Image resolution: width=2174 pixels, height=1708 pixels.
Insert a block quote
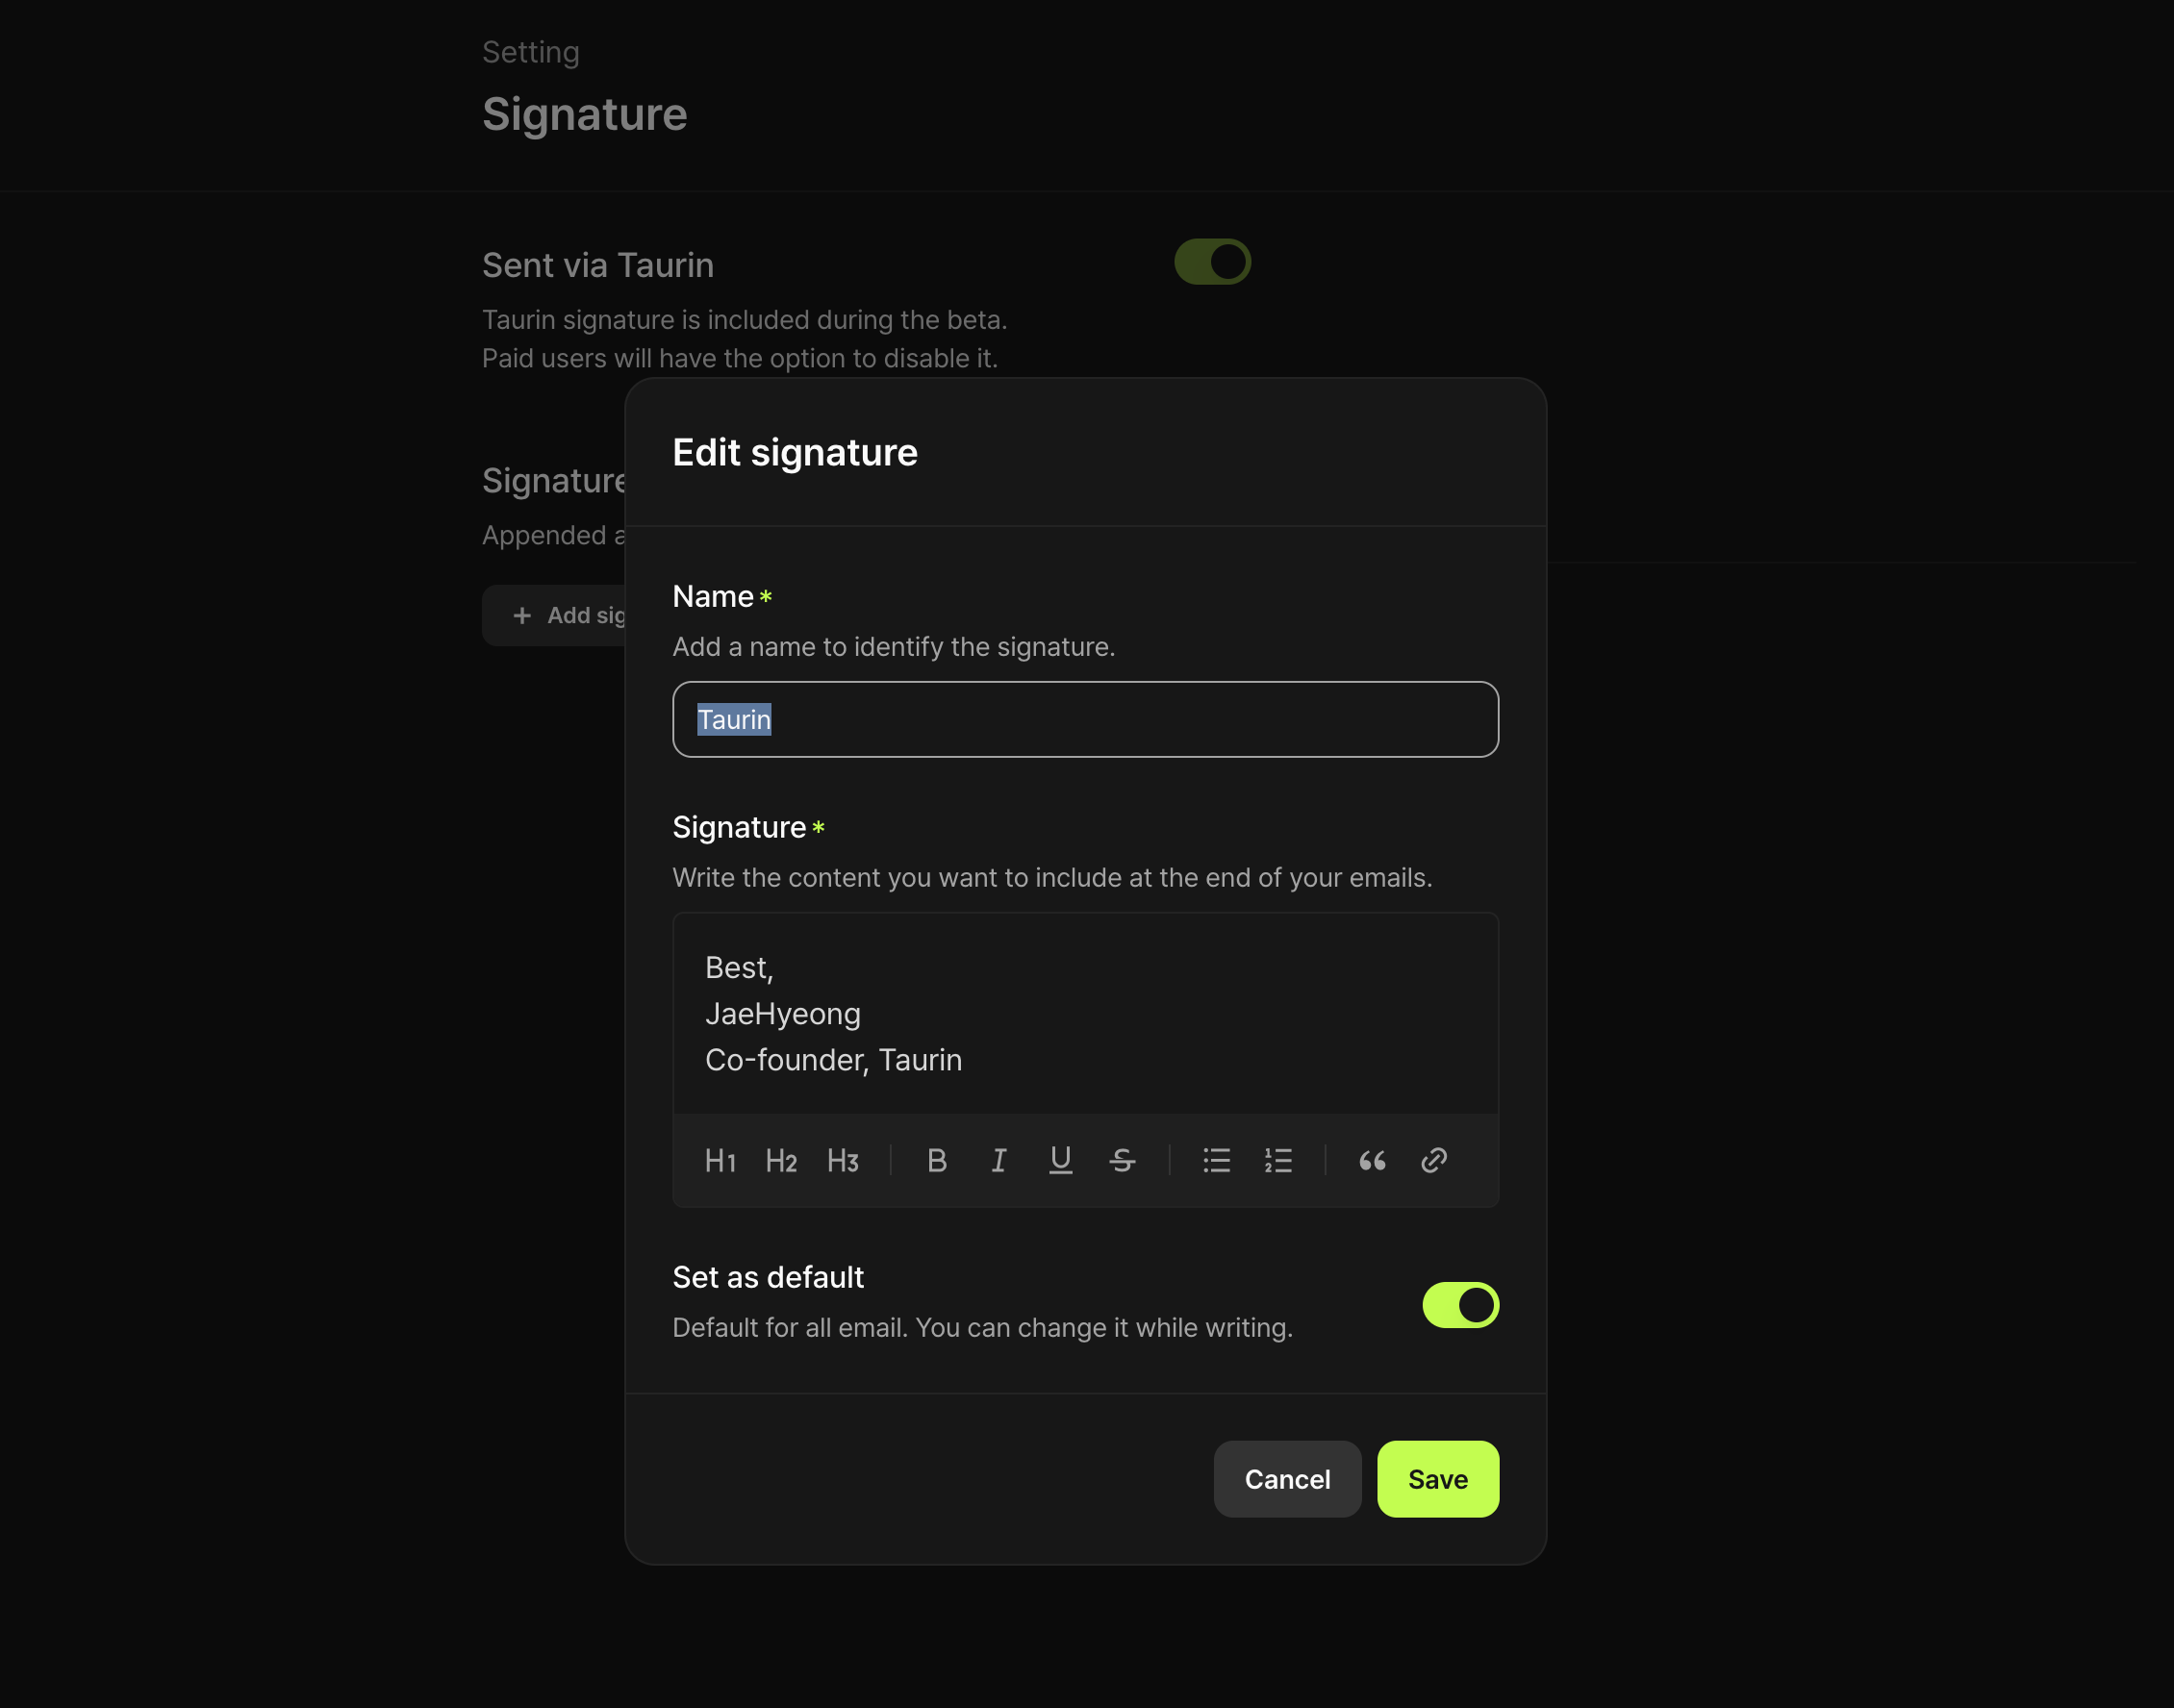pyautogui.click(x=1372, y=1160)
